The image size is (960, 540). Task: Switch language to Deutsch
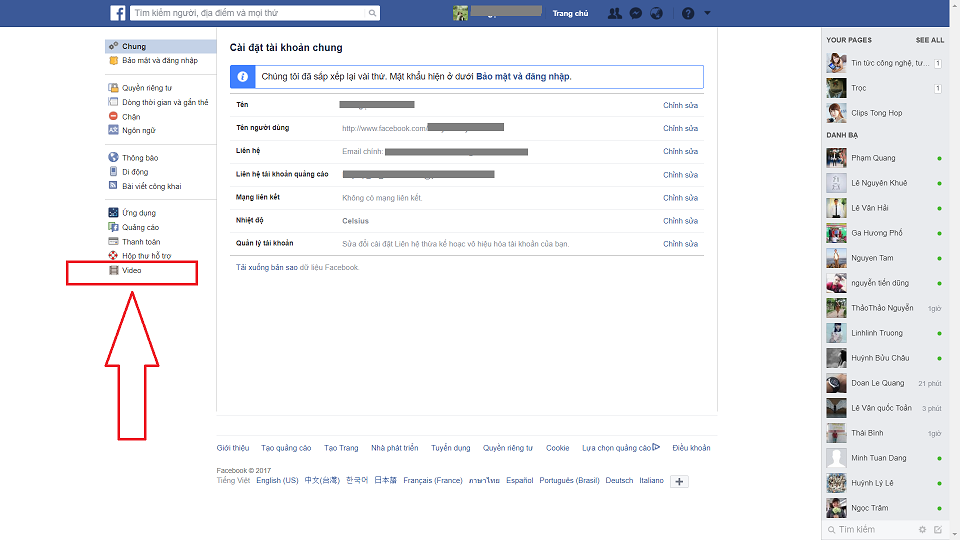619,481
